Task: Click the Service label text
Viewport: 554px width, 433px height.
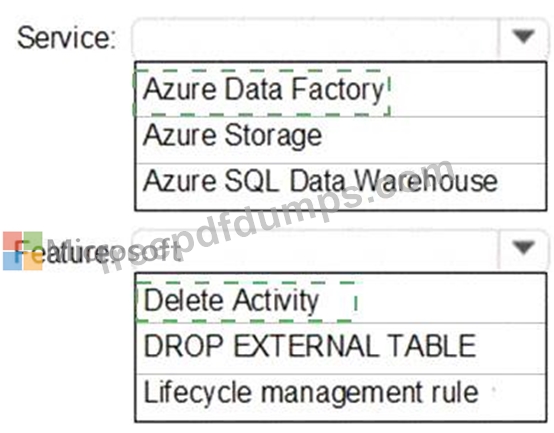Action: tap(66, 37)
